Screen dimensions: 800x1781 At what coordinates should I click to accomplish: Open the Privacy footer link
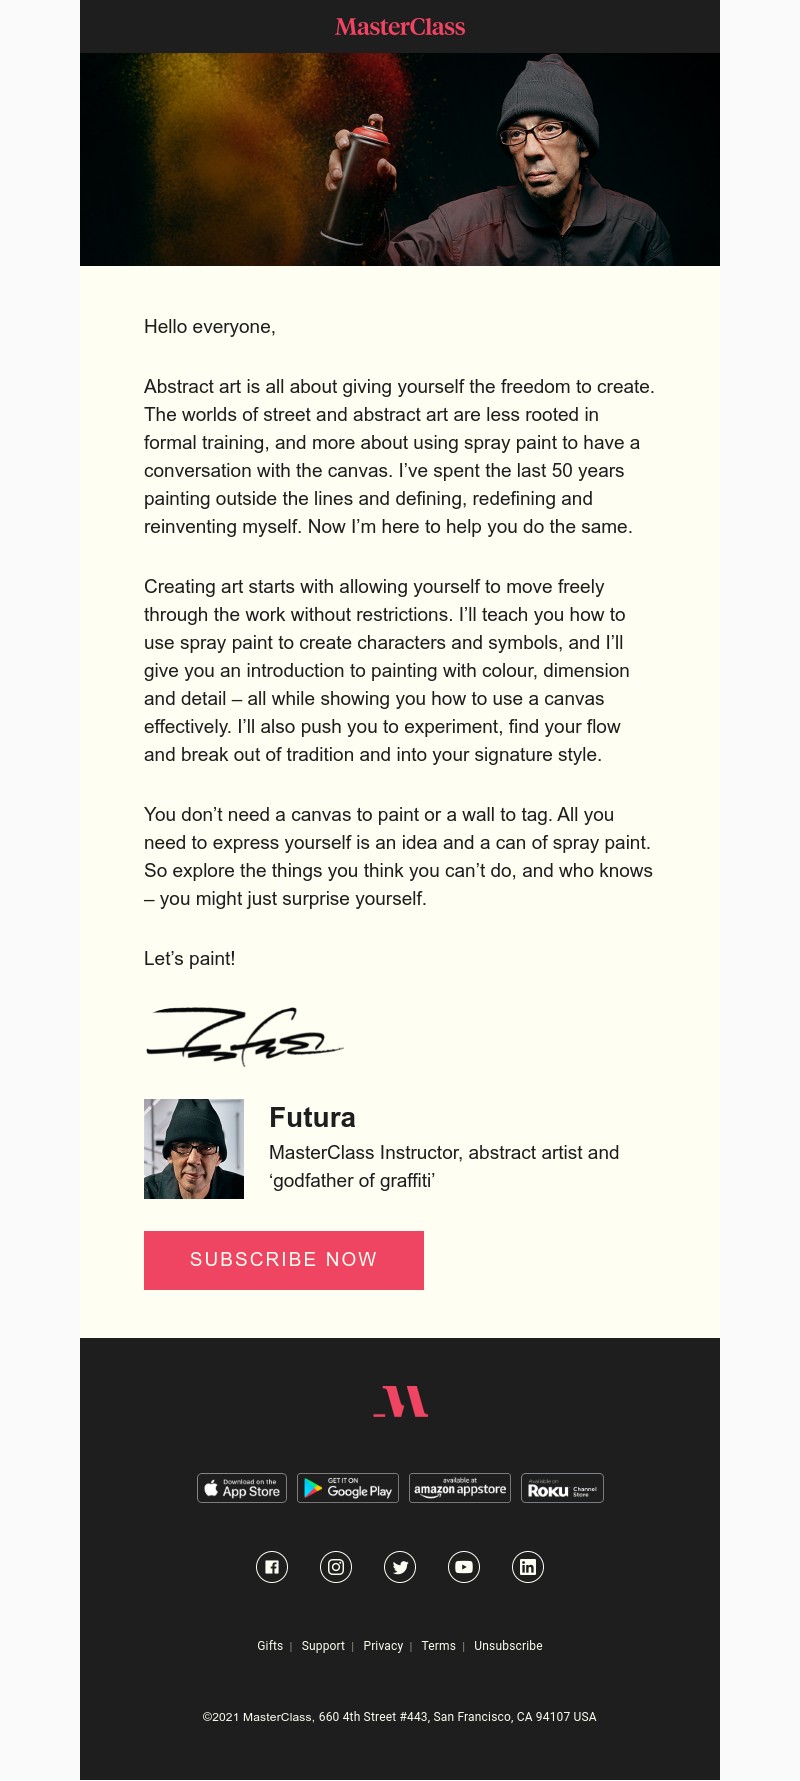coord(383,1646)
